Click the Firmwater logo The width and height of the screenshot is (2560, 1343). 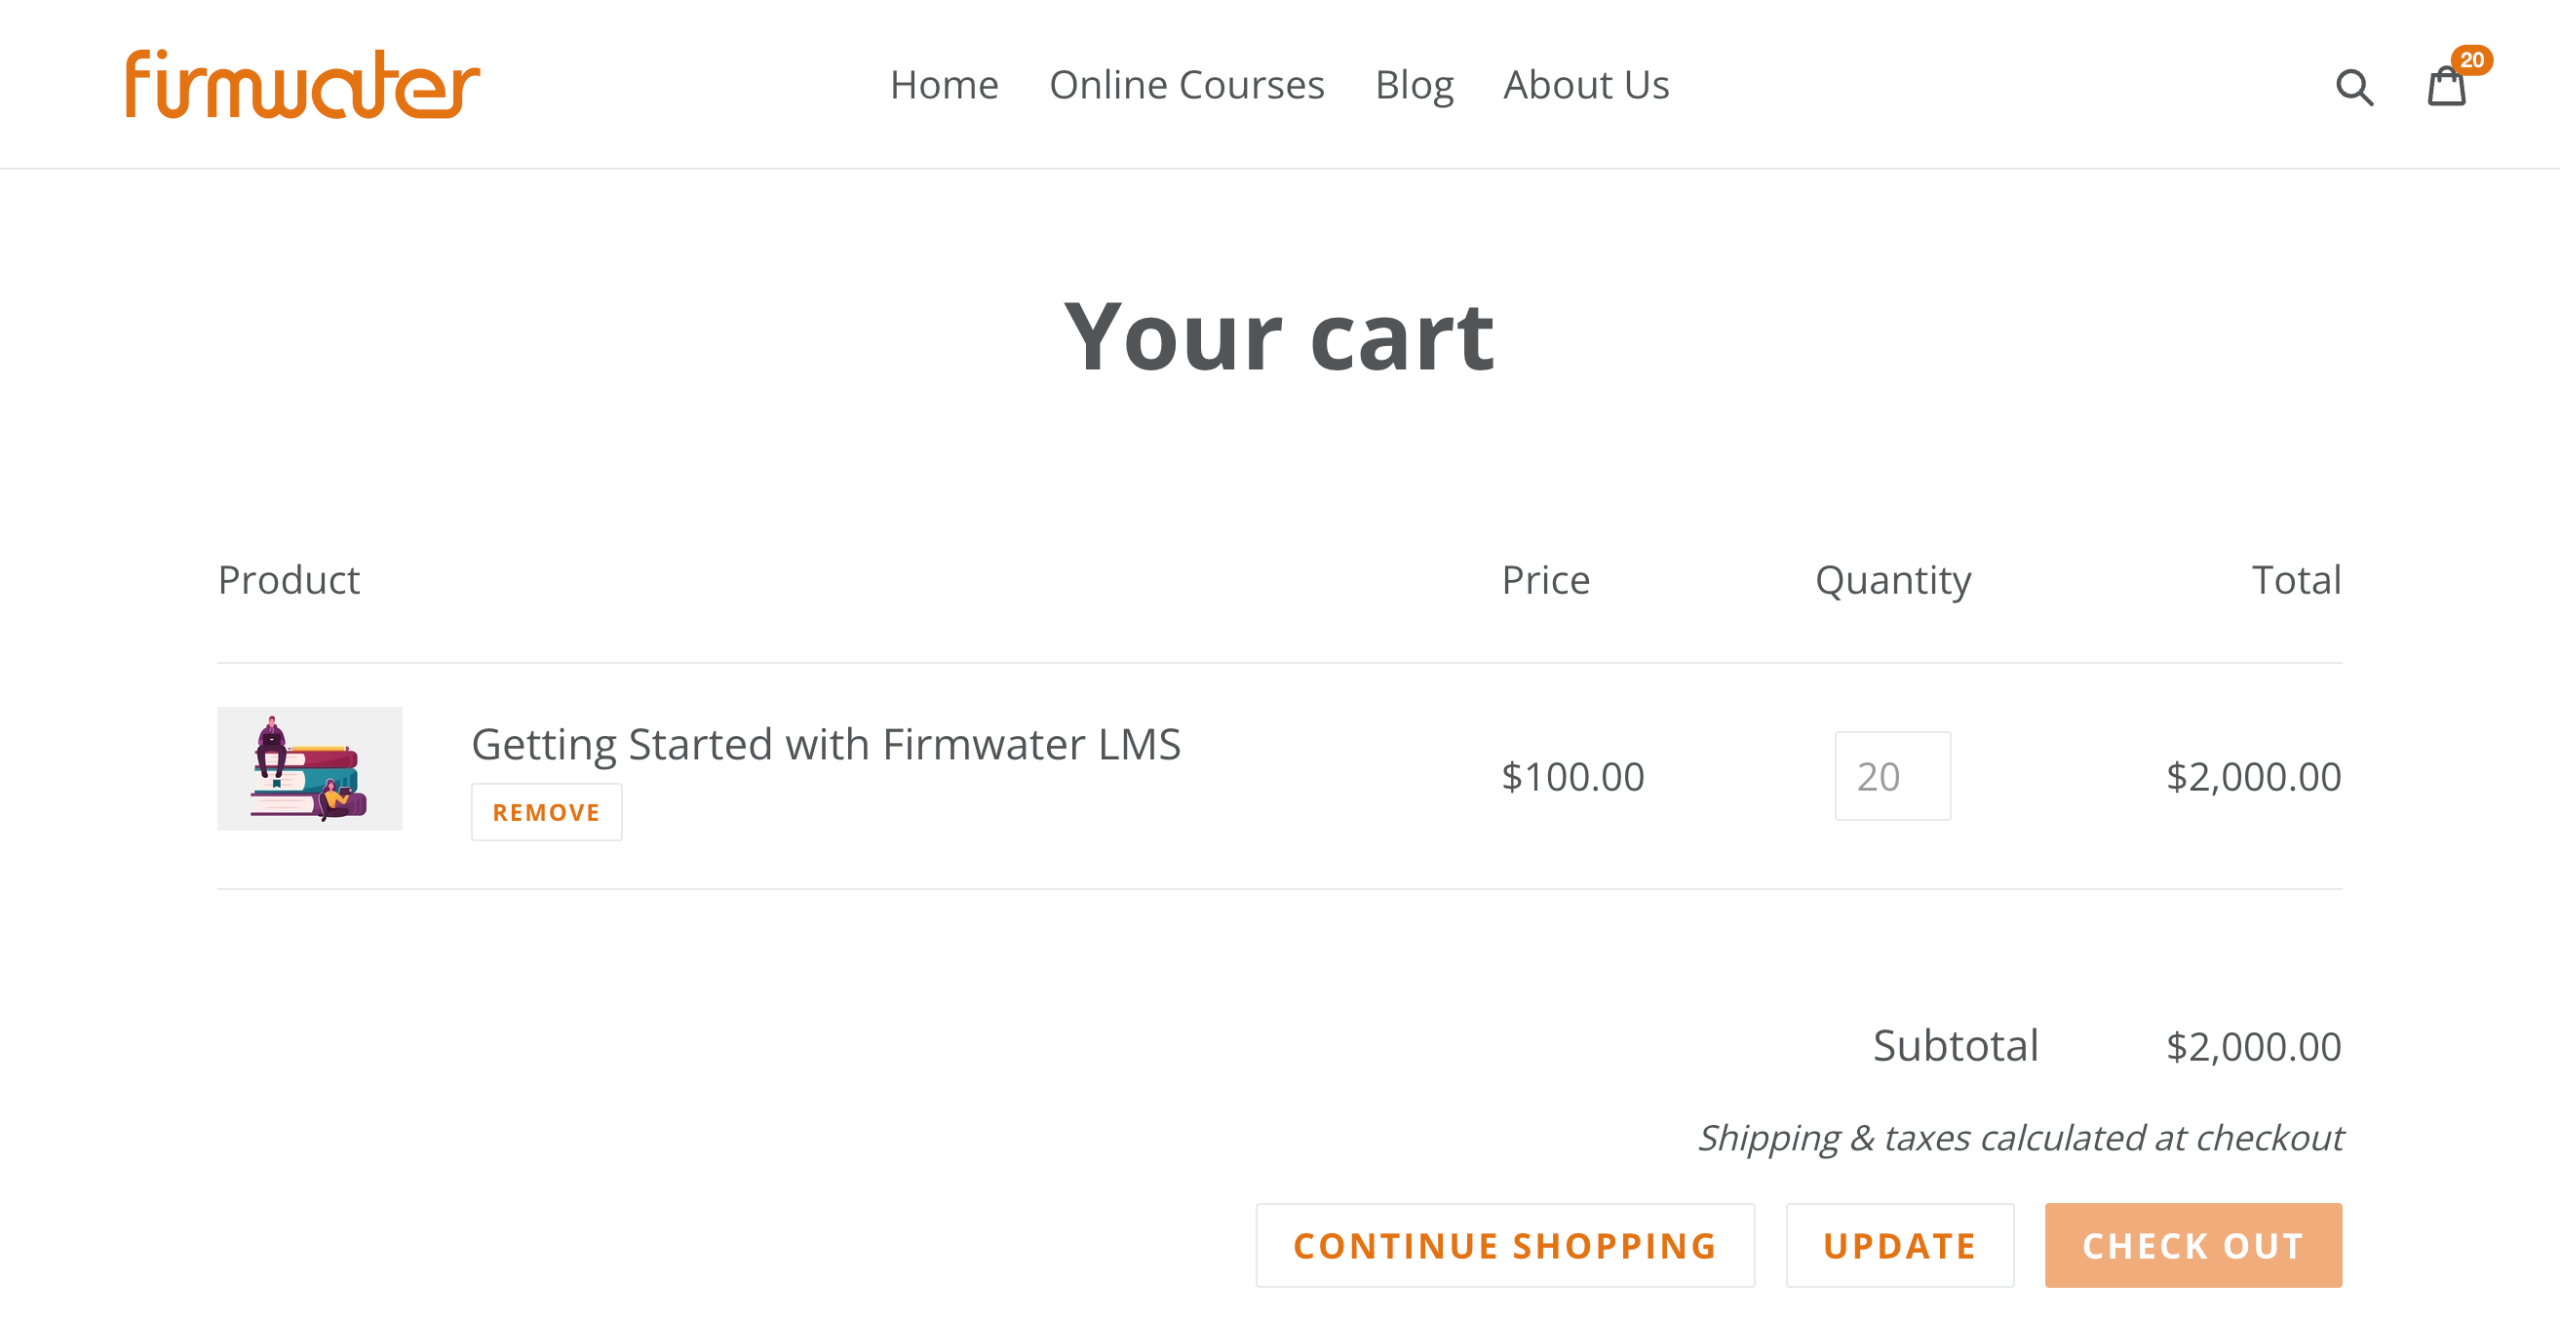click(x=302, y=85)
